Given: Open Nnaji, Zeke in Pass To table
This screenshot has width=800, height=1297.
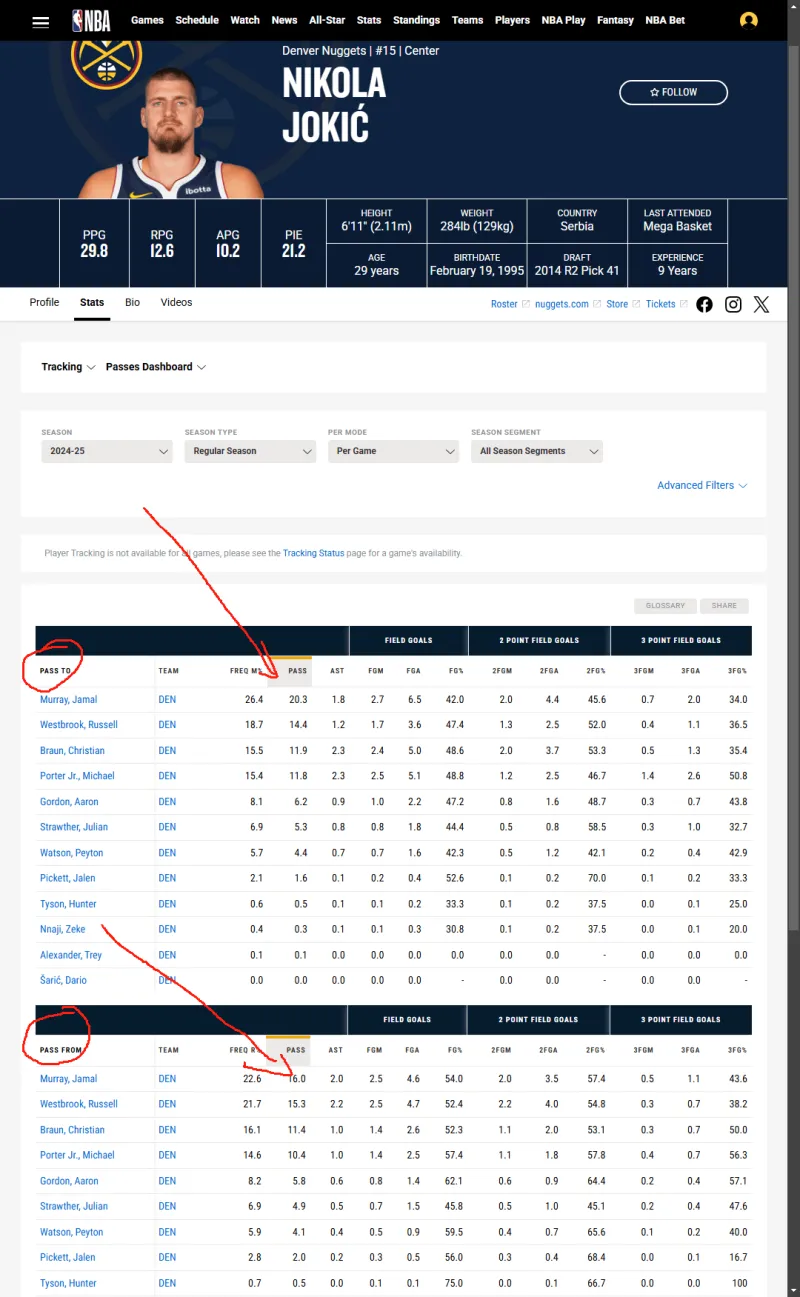Looking at the screenshot, I should click(62, 929).
